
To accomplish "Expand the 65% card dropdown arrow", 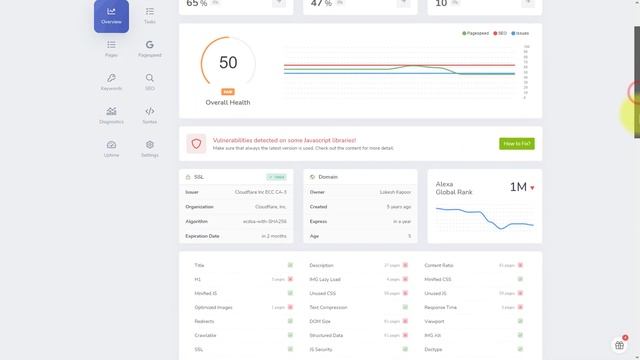I will point(279,3).
